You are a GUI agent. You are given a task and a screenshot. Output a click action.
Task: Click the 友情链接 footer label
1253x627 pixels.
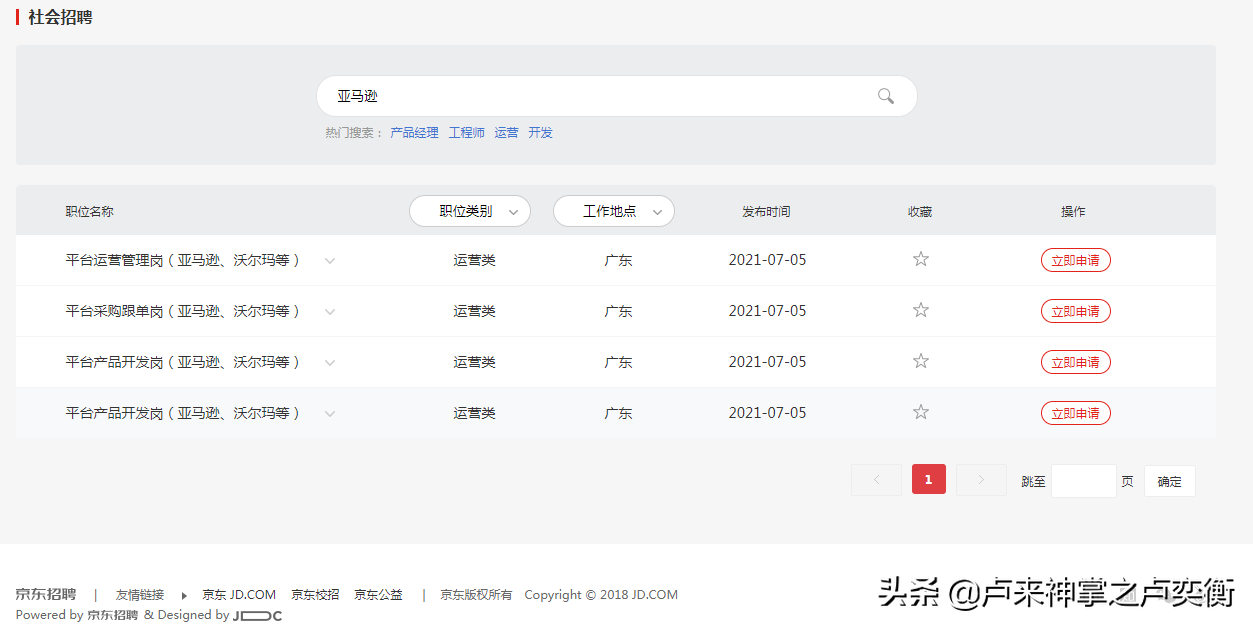pos(140,595)
